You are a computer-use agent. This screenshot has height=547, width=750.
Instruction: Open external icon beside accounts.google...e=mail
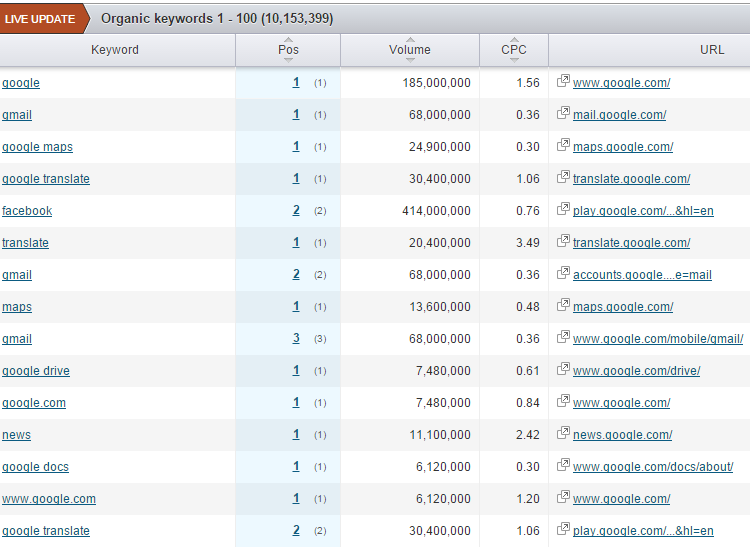[563, 273]
